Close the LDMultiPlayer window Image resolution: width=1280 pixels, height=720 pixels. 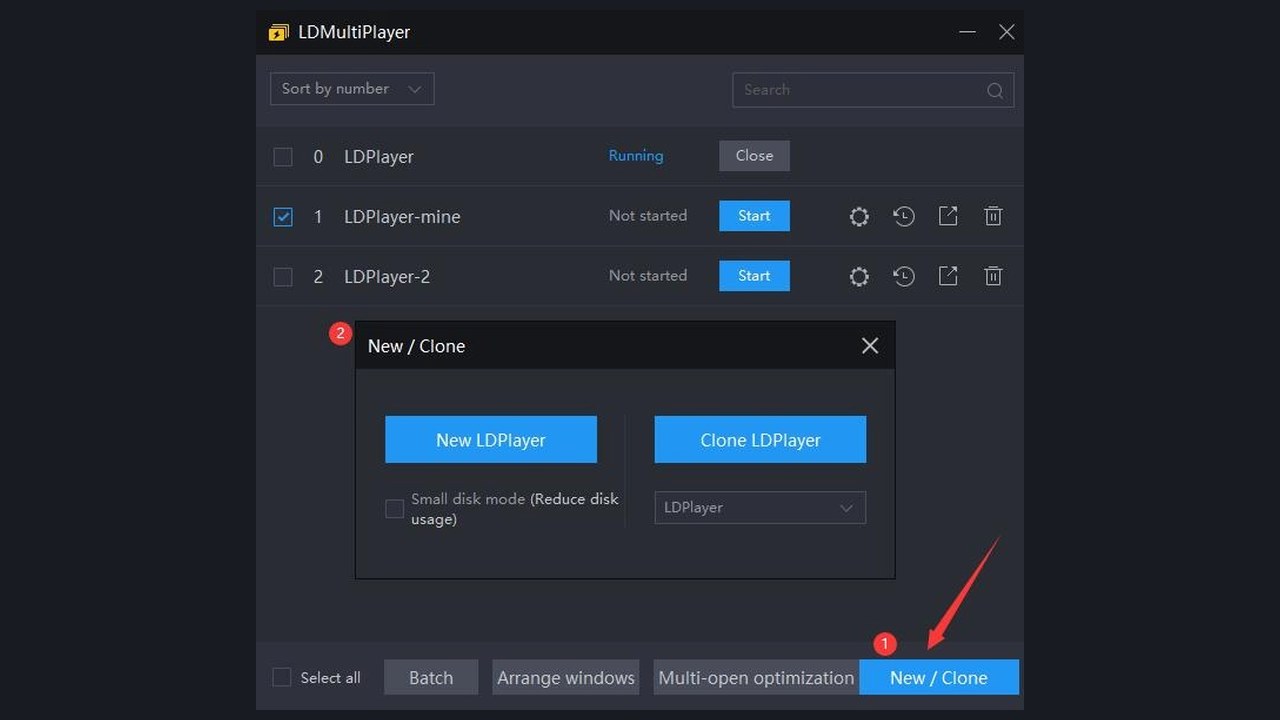coord(1007,32)
